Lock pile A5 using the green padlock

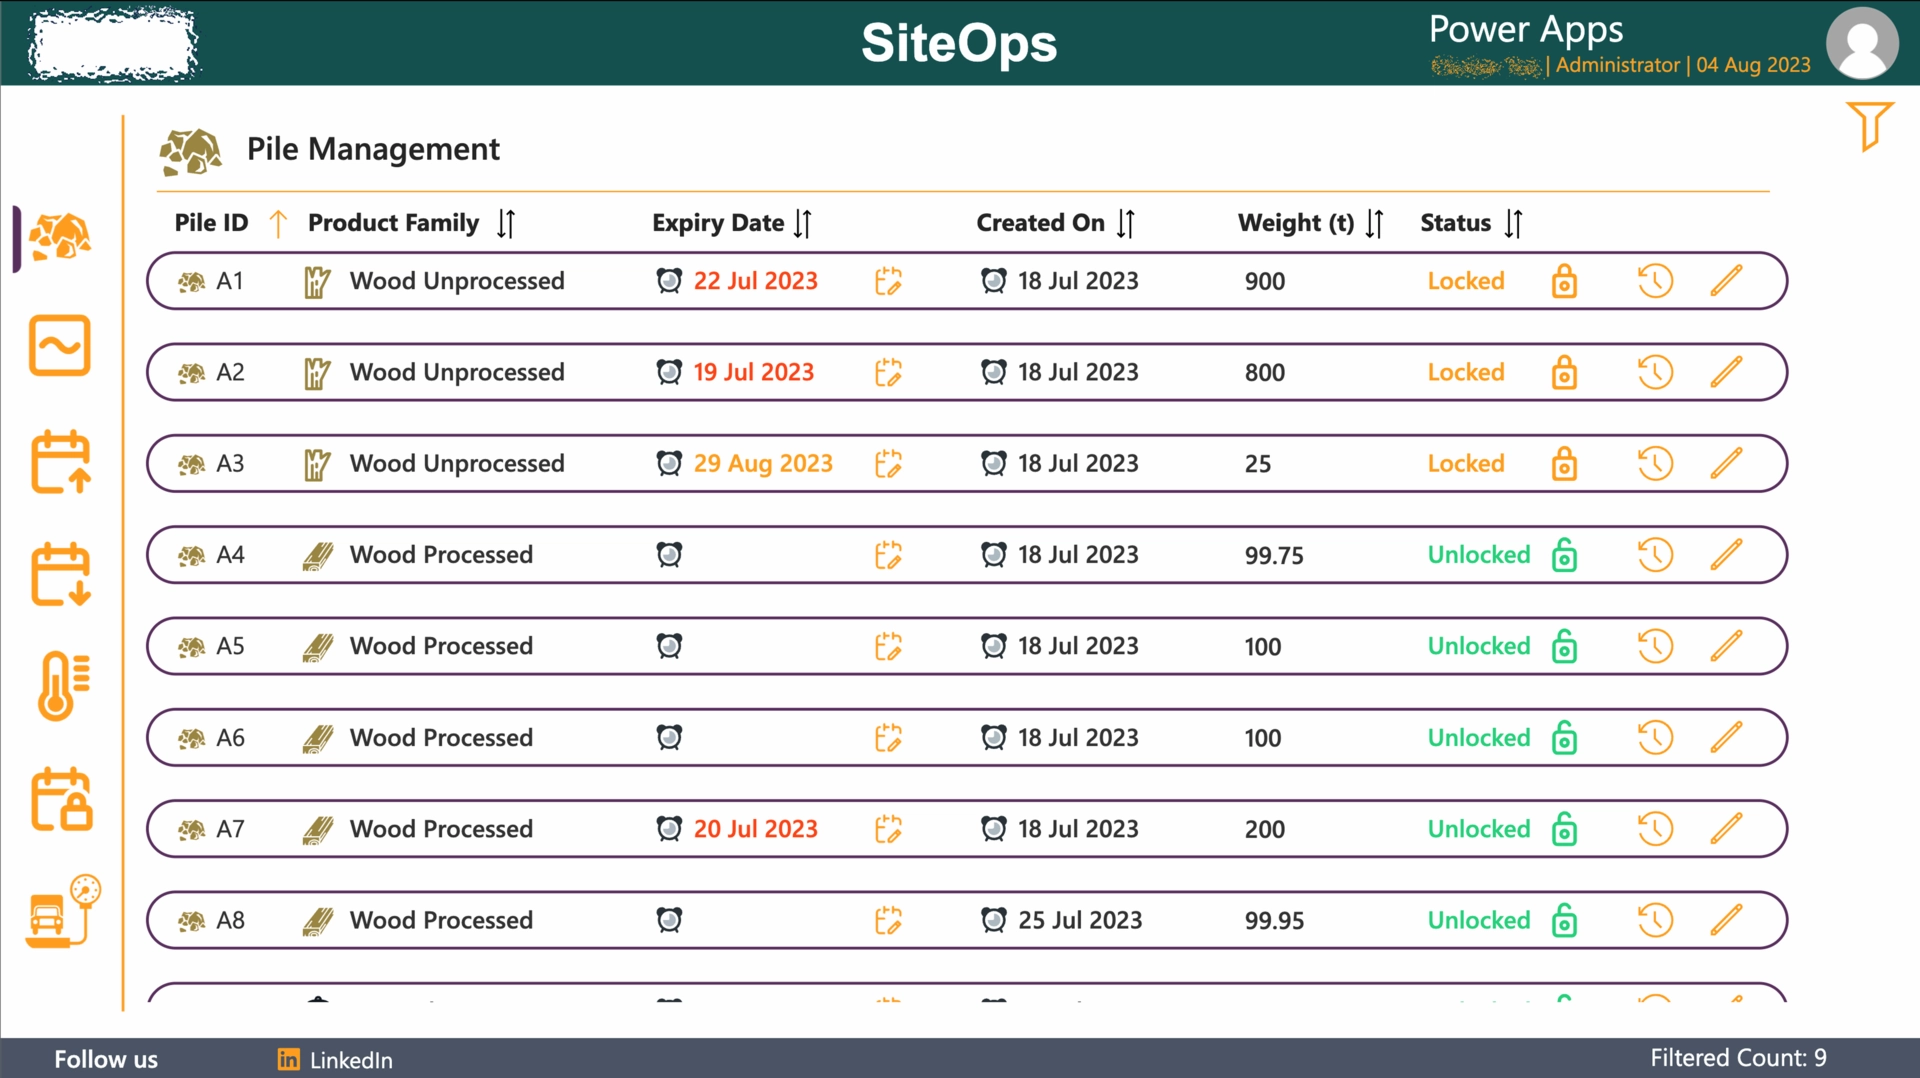pyautogui.click(x=1564, y=646)
